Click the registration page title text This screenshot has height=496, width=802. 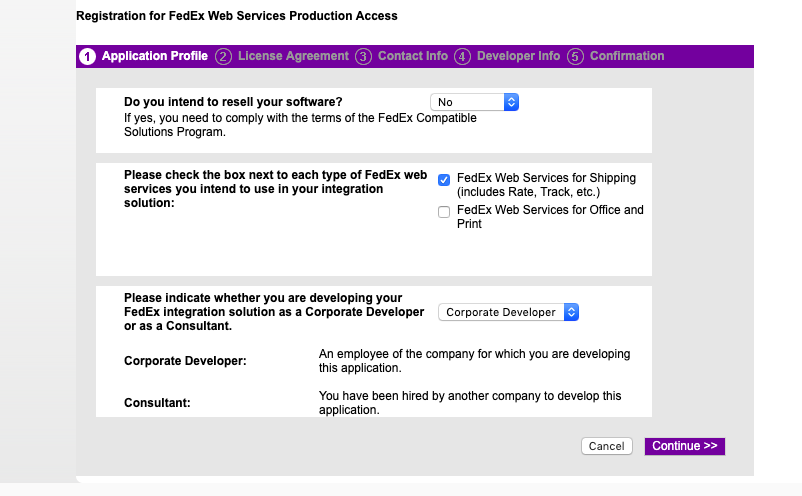(x=237, y=16)
